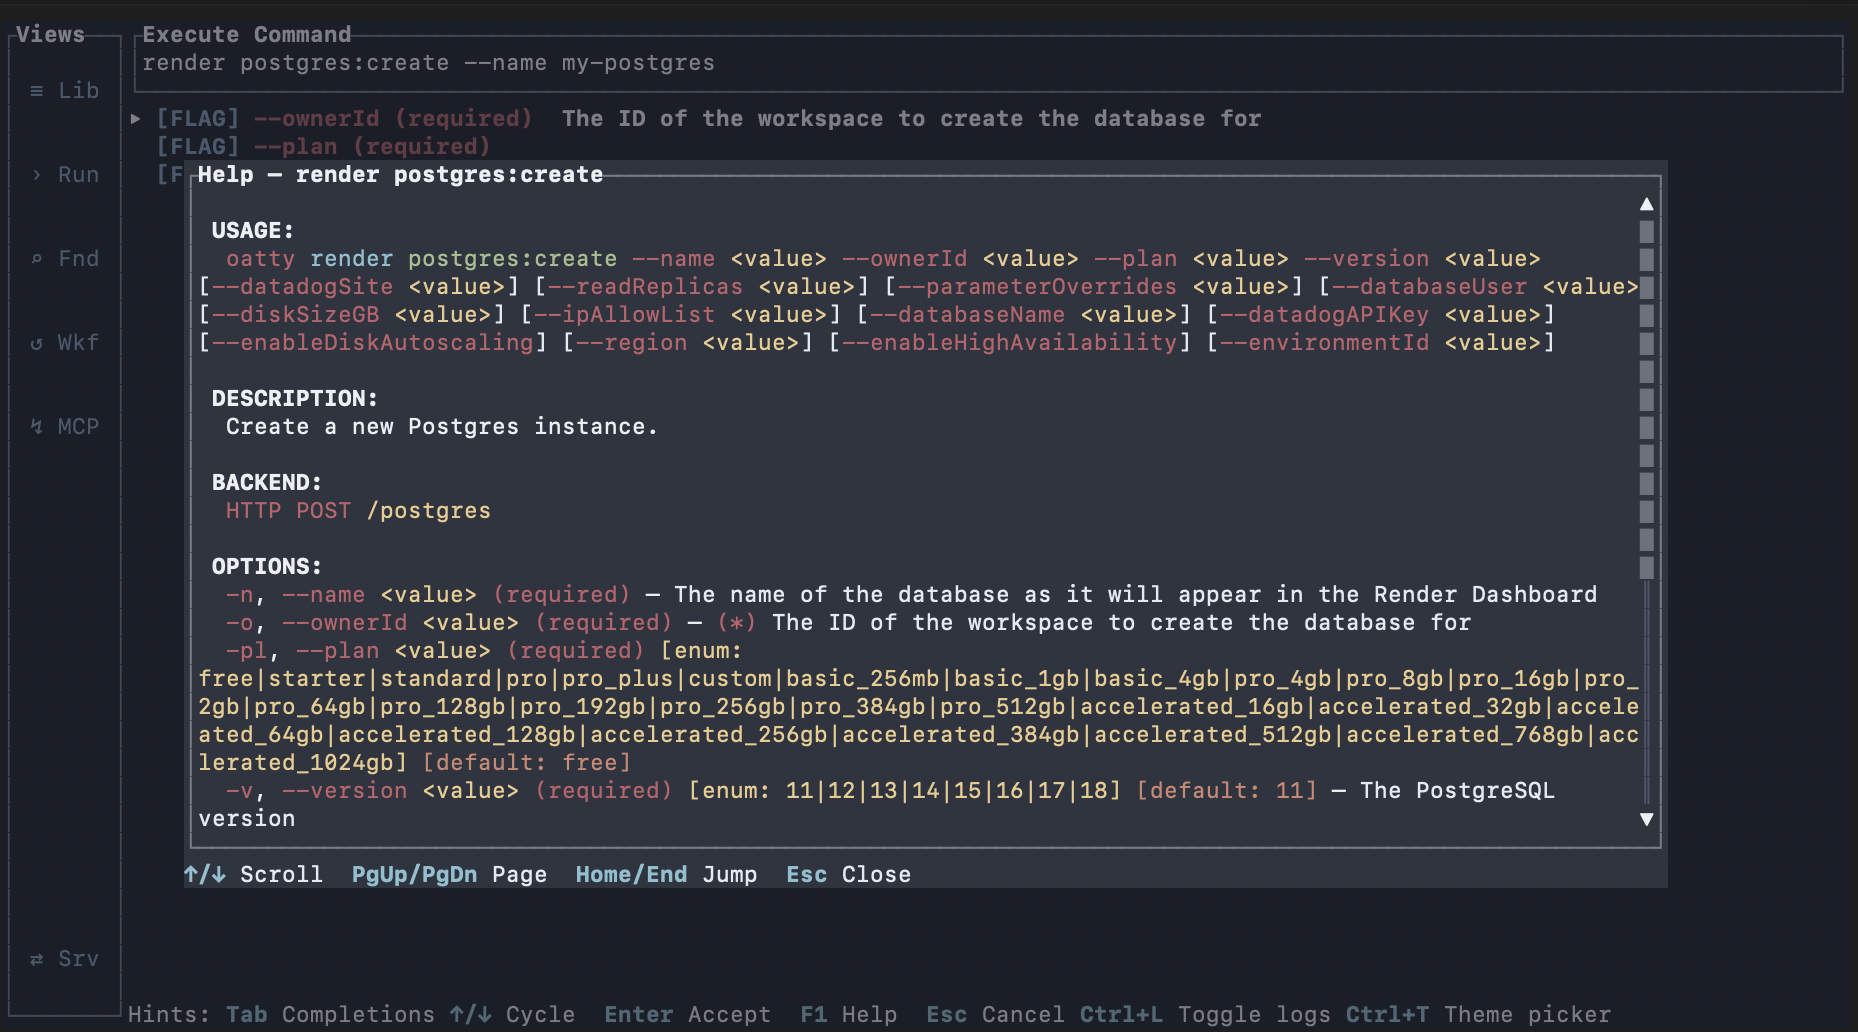Click the PgUp/PgDn Page hint
Image resolution: width=1858 pixels, height=1032 pixels.
pos(448,873)
